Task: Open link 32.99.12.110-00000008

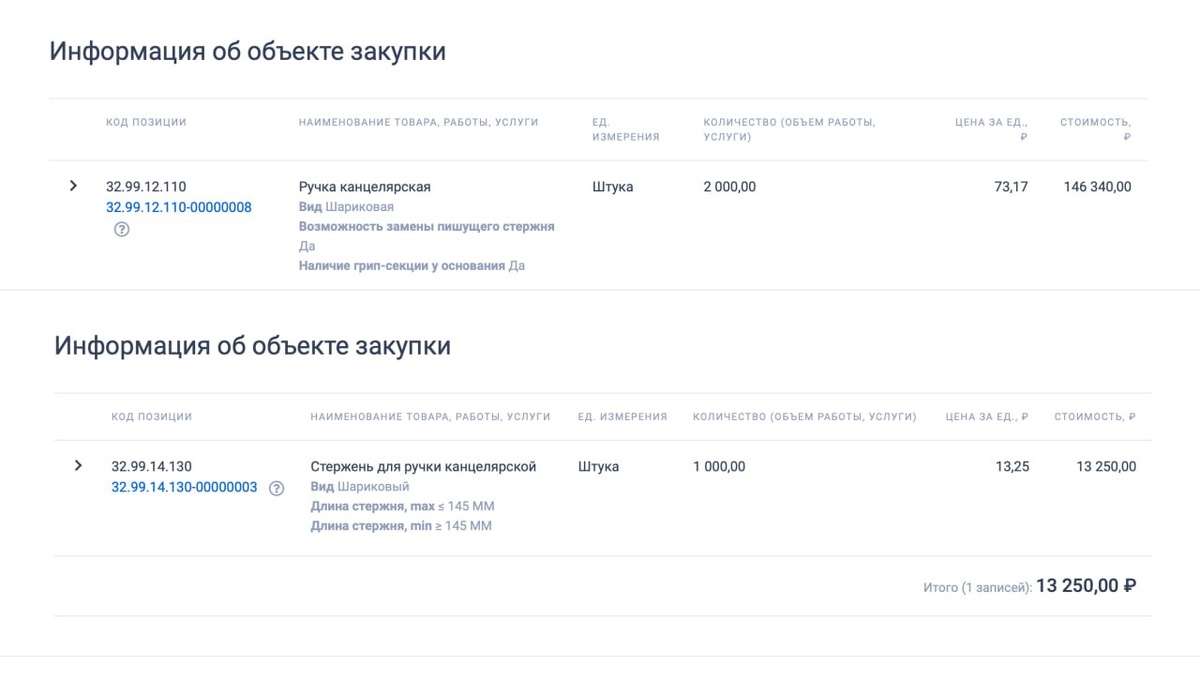Action: [x=179, y=208]
